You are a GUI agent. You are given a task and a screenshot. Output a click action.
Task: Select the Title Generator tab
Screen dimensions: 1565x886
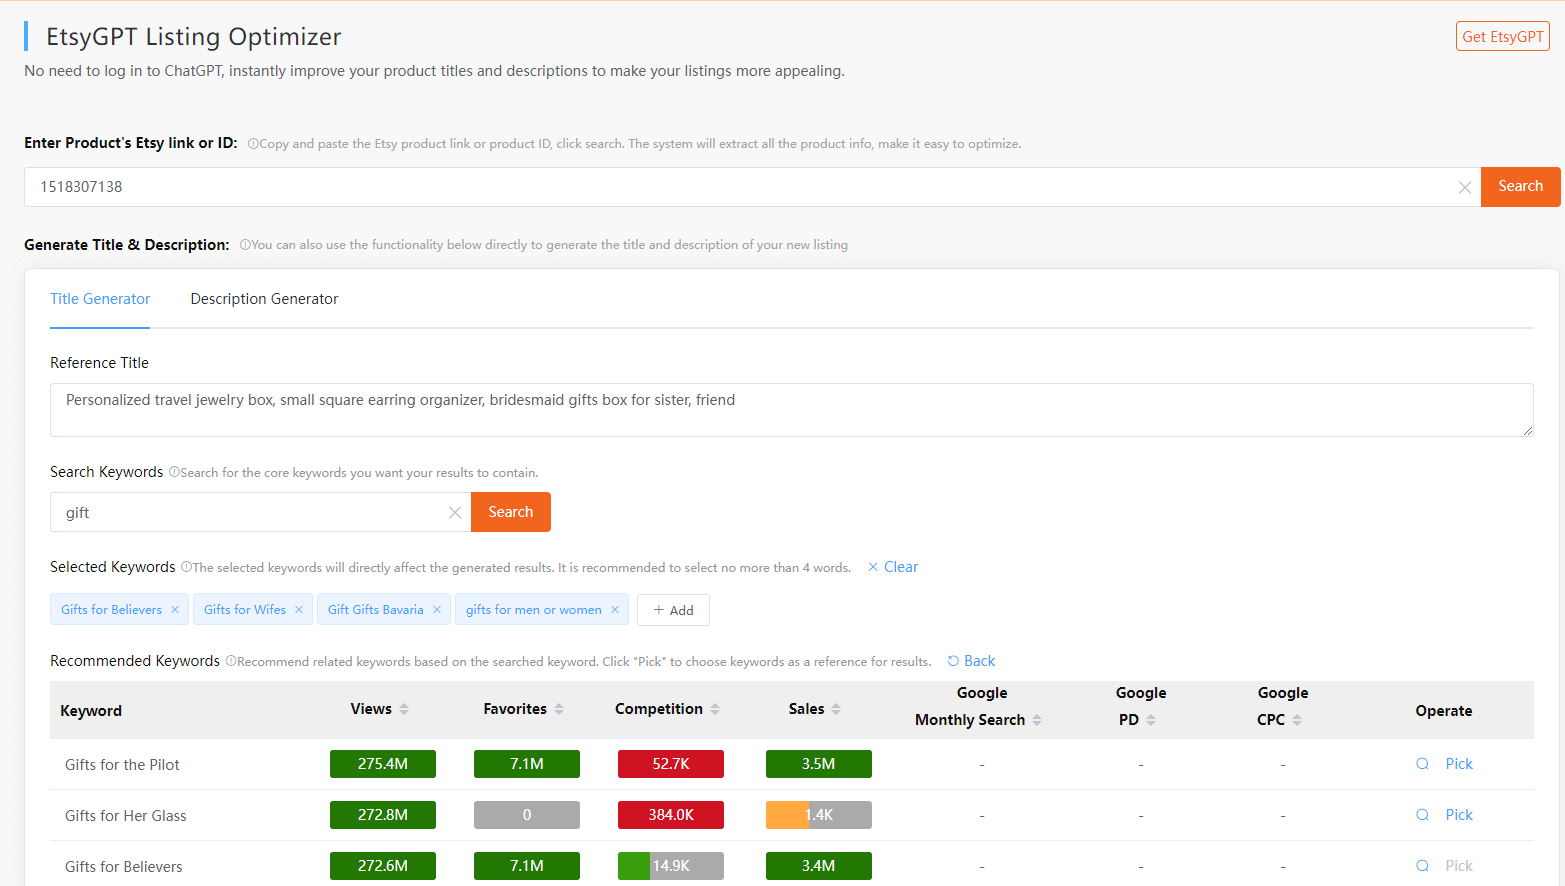click(100, 298)
